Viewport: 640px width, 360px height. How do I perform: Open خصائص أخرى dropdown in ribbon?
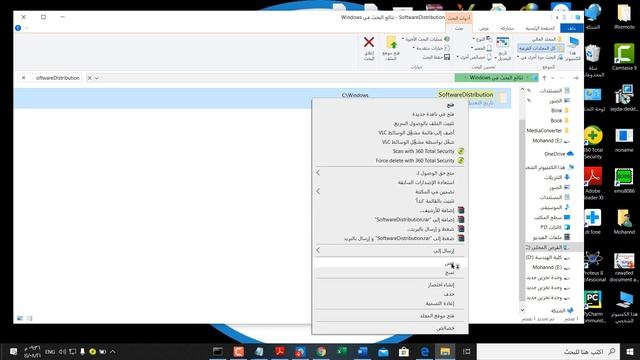tap(474, 57)
